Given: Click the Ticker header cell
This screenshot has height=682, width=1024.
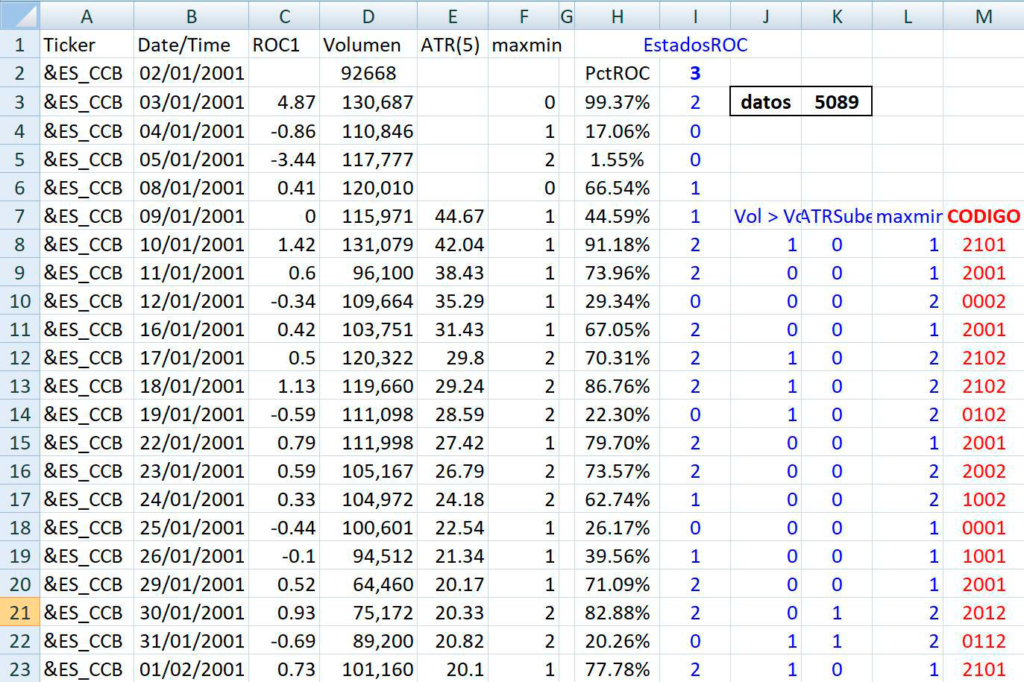Looking at the screenshot, I should tap(87, 45).
